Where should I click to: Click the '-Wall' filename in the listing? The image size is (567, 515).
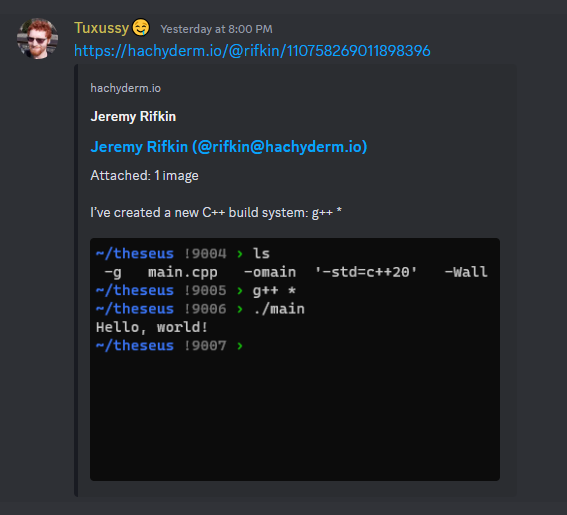tap(466, 272)
